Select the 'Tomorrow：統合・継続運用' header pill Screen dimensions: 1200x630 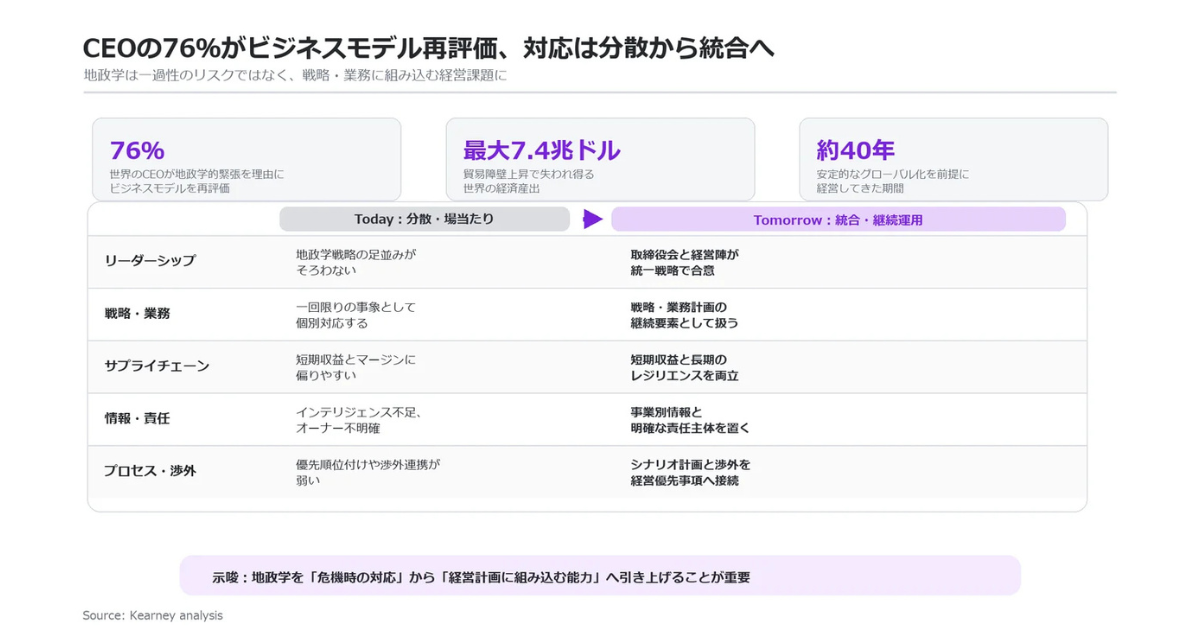838,219
